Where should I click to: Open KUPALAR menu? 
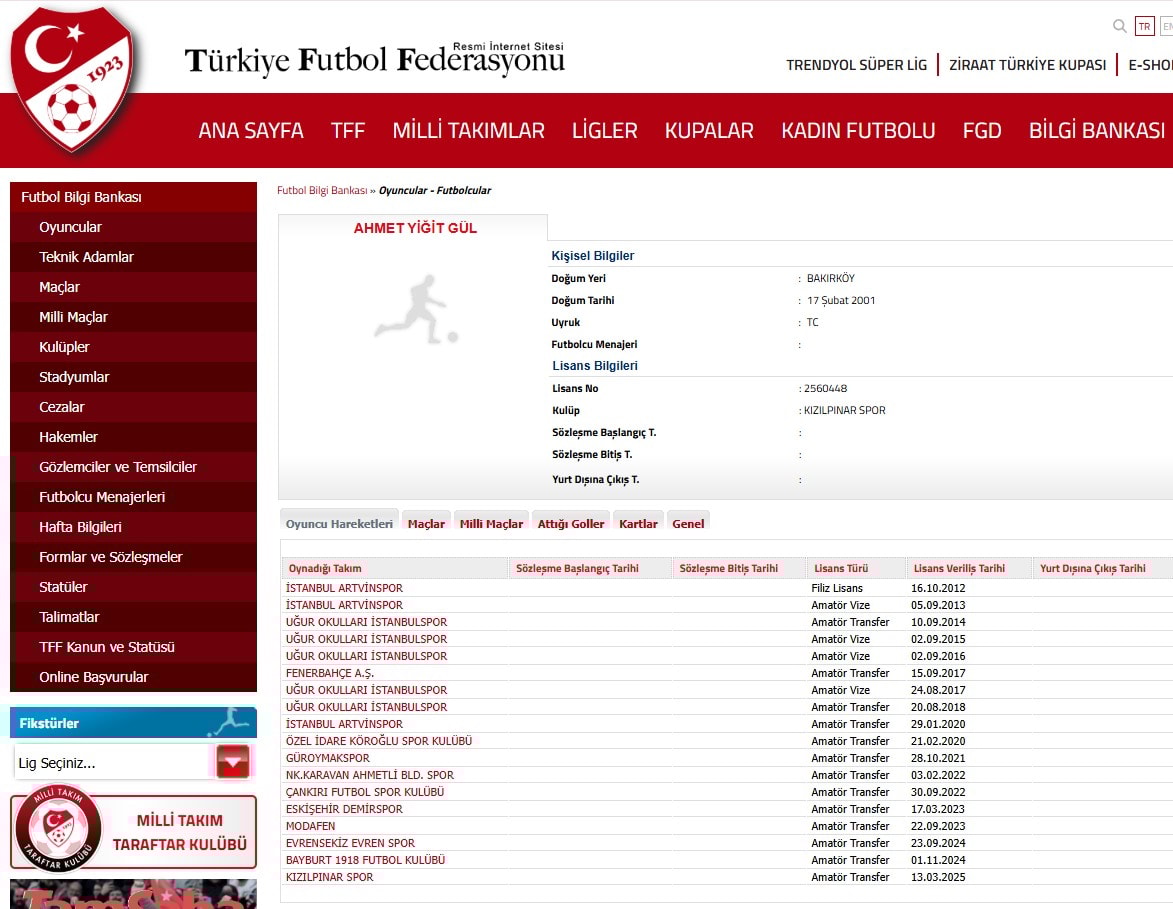click(x=709, y=131)
